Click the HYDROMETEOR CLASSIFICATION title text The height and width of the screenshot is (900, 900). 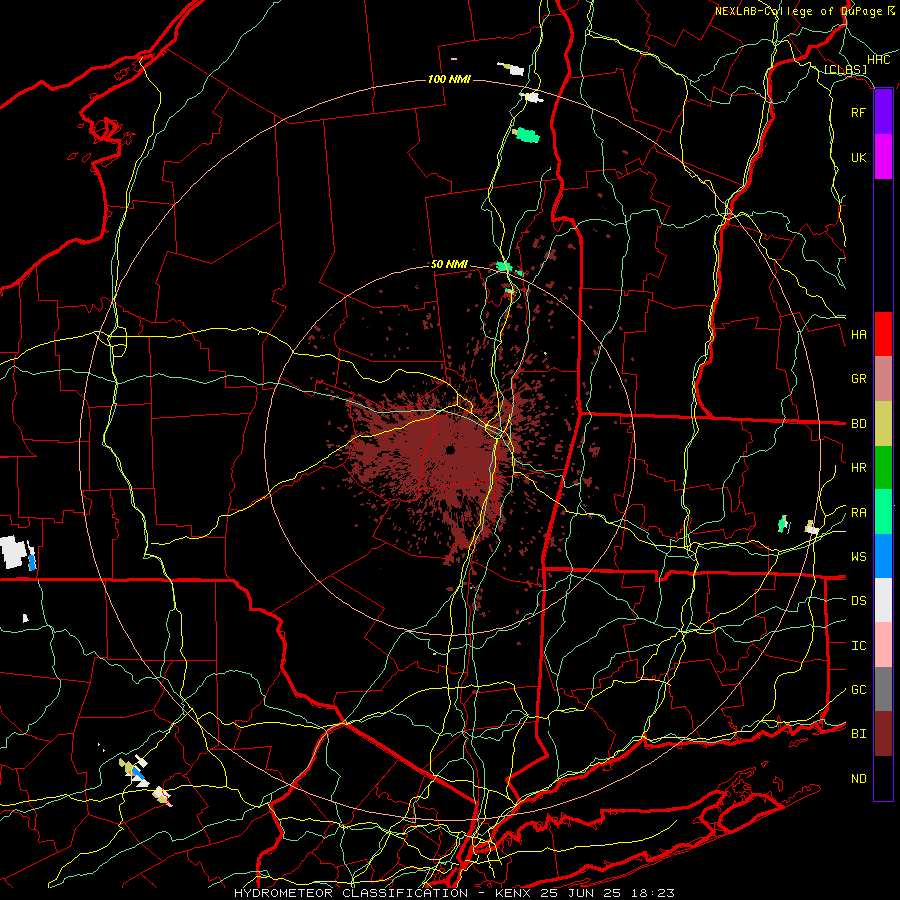coord(351,893)
